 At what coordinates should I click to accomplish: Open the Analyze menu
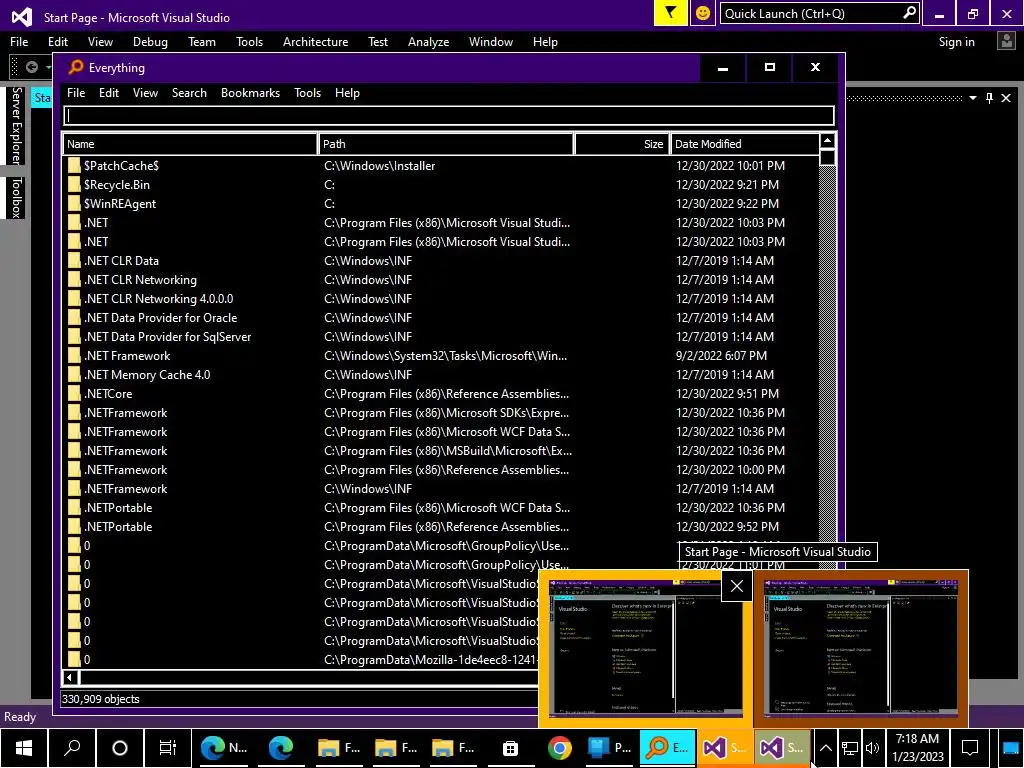[428, 42]
